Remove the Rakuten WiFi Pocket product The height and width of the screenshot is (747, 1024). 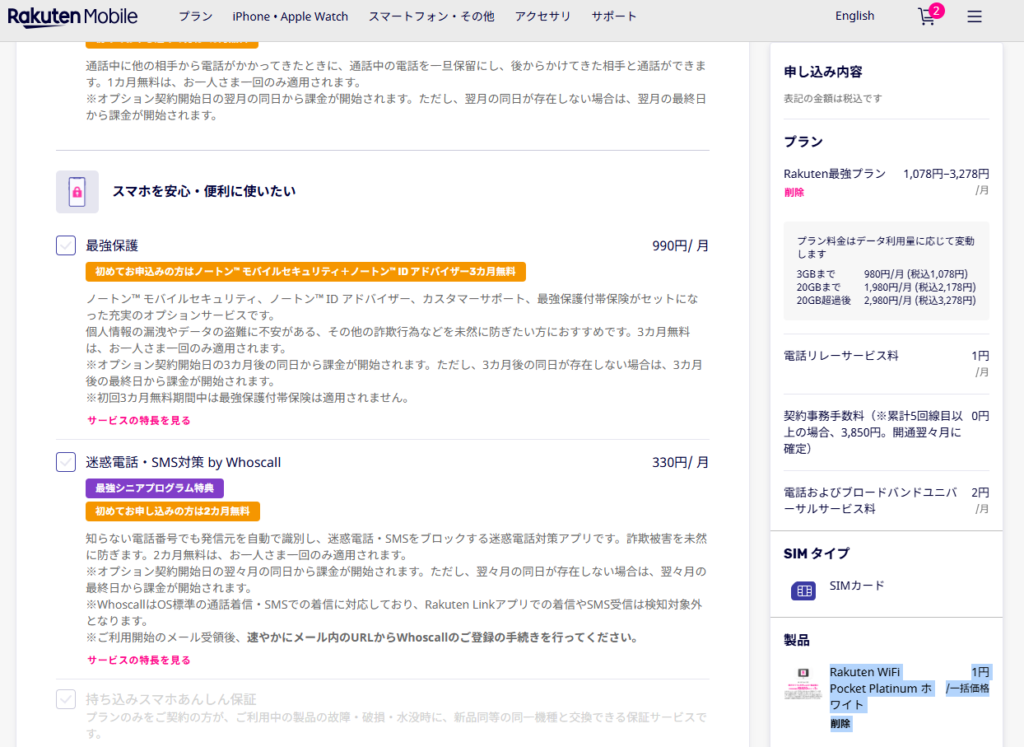click(840, 723)
